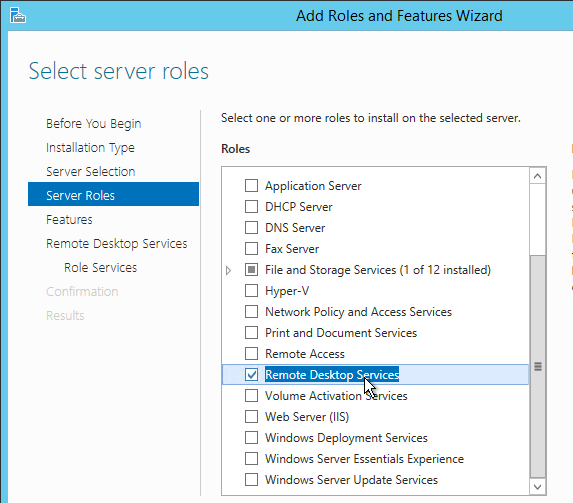Uncheck Remote Desktop Services role

[251, 374]
